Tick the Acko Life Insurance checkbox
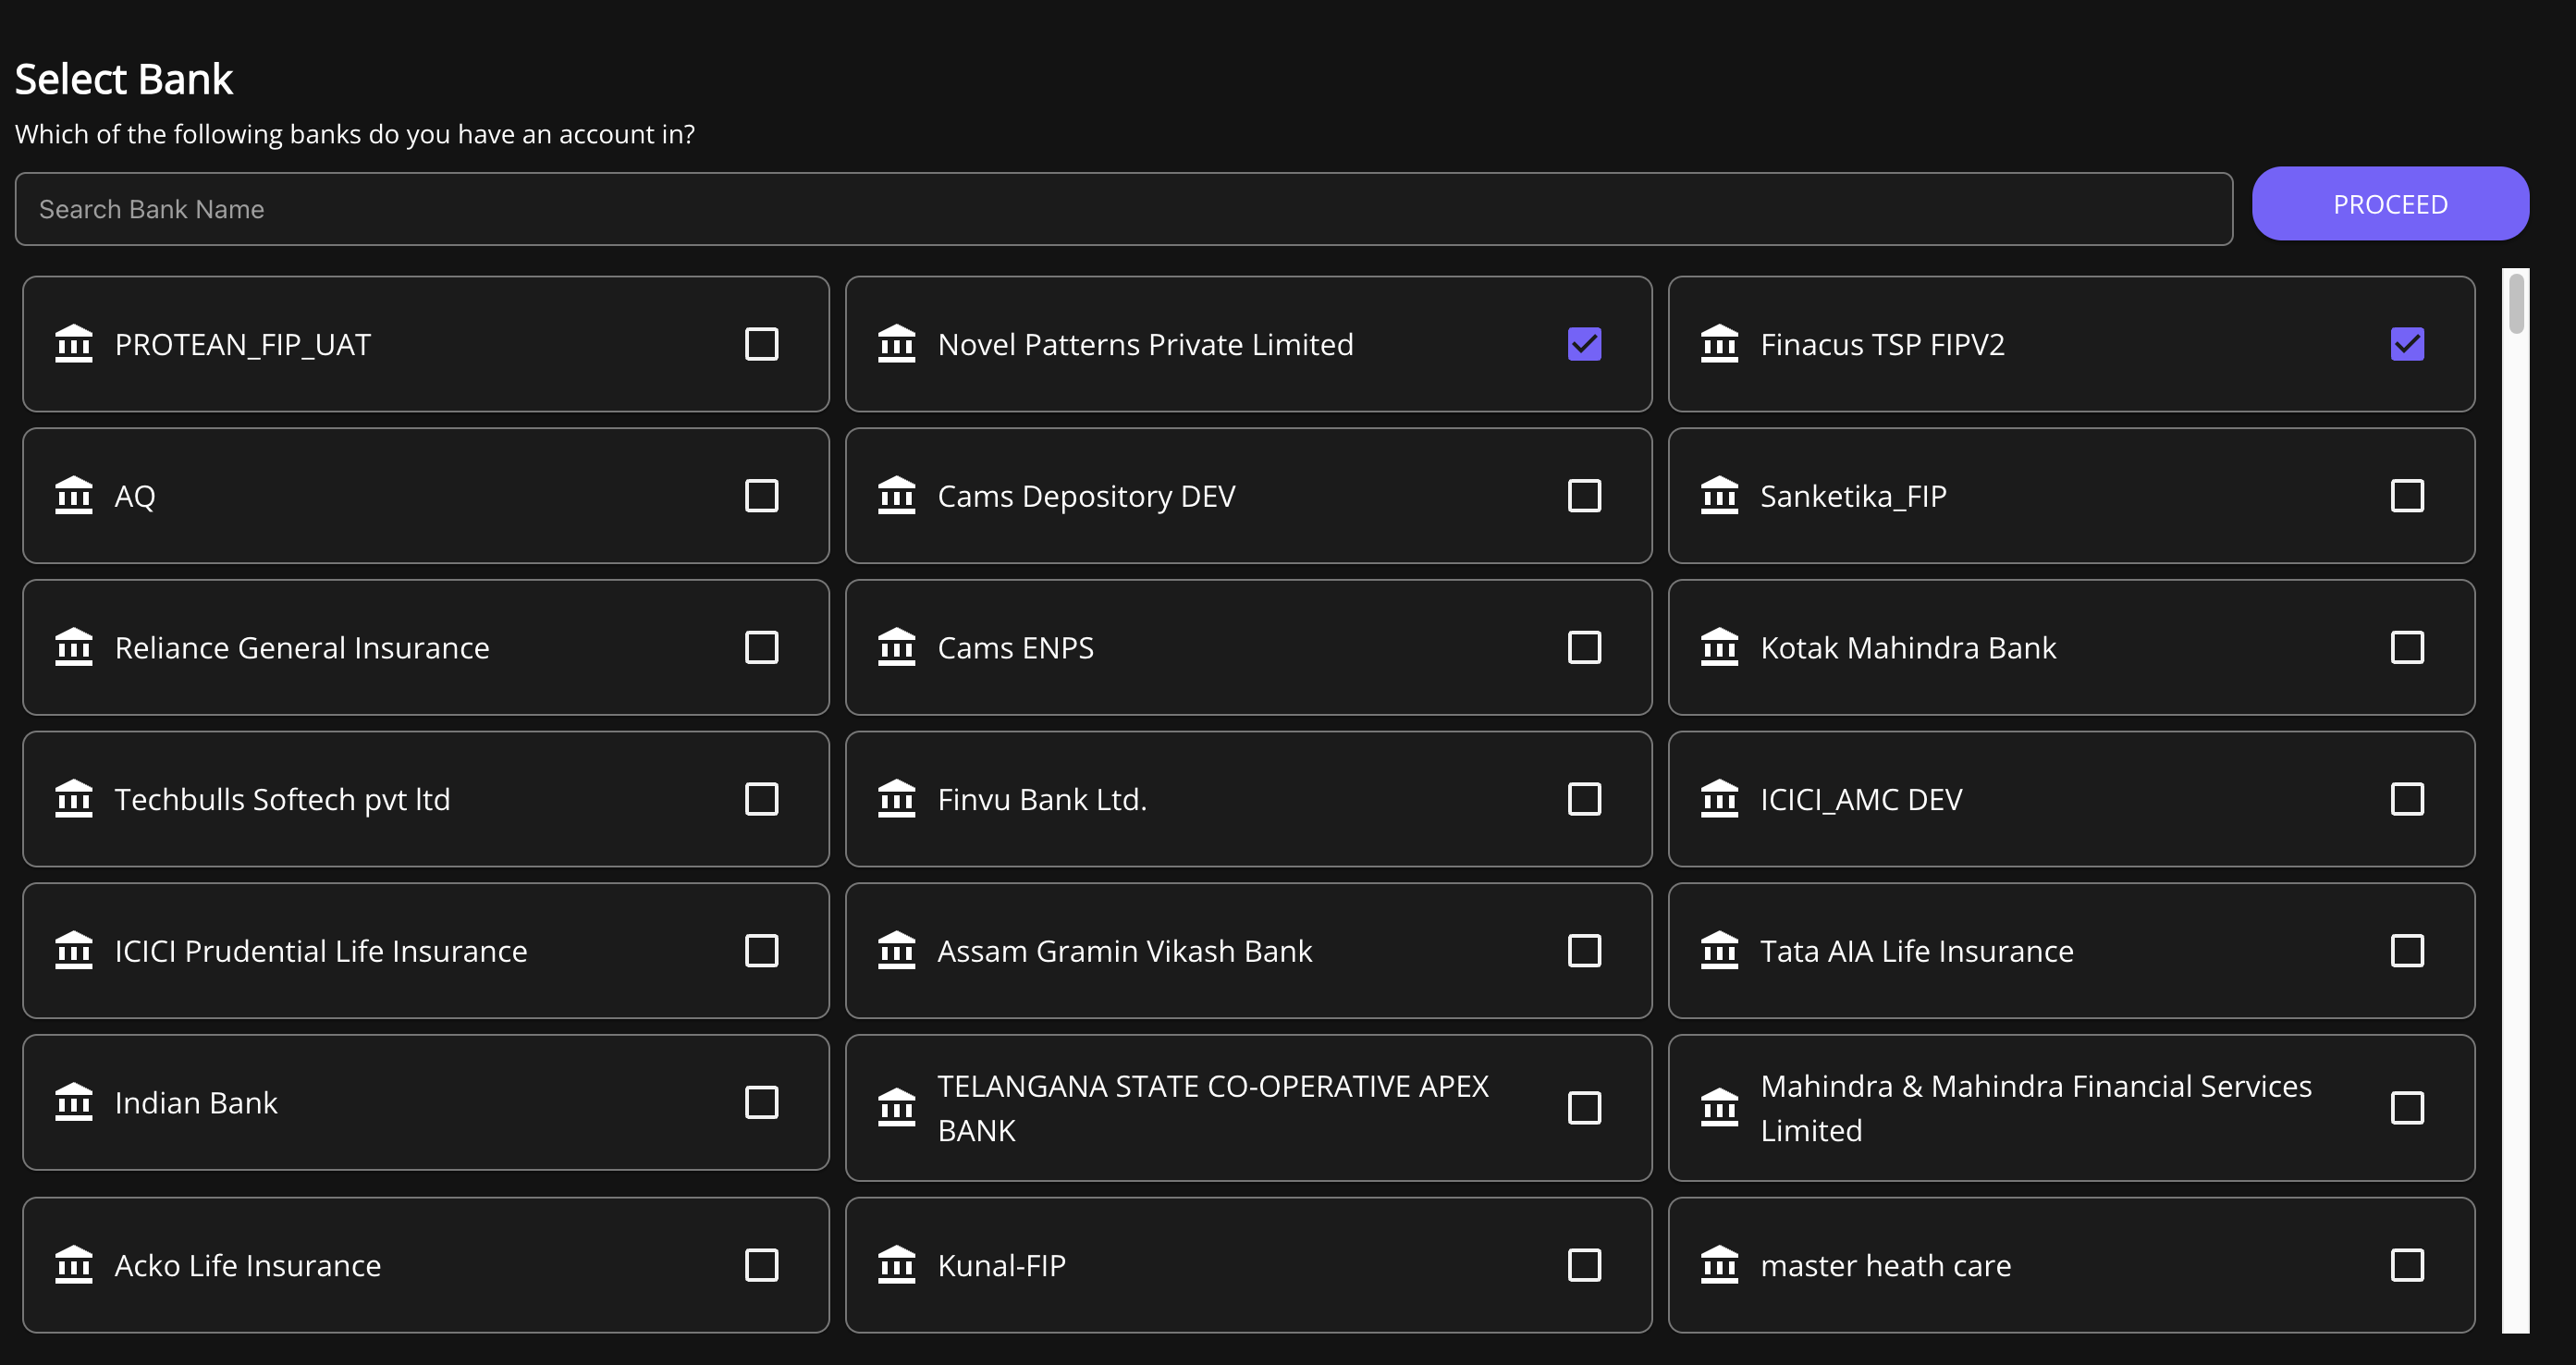2576x1365 pixels. [762, 1265]
